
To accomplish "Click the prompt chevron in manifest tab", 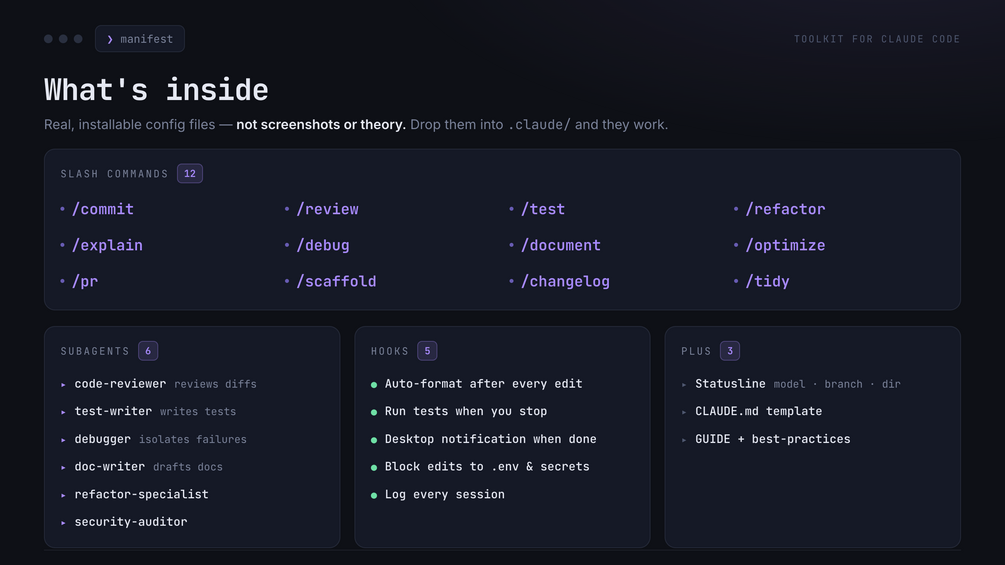I will point(110,40).
